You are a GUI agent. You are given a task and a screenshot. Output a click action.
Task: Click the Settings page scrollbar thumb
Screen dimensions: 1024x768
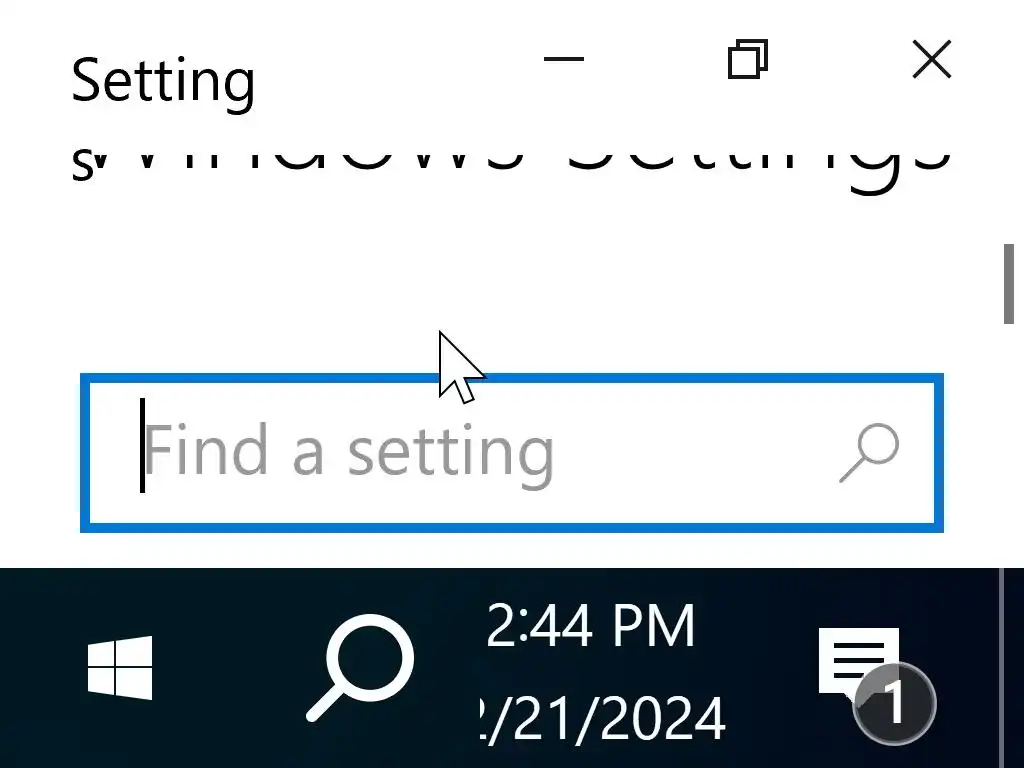[x=1008, y=283]
